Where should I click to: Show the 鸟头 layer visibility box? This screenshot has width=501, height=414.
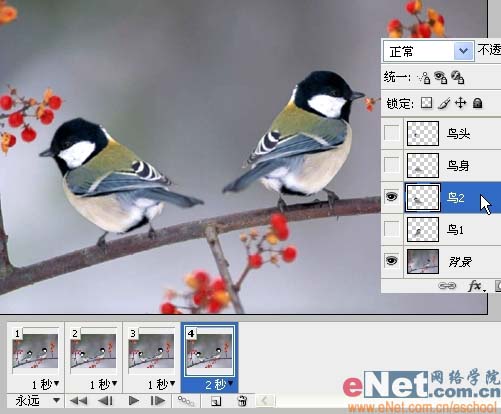pyautogui.click(x=392, y=133)
